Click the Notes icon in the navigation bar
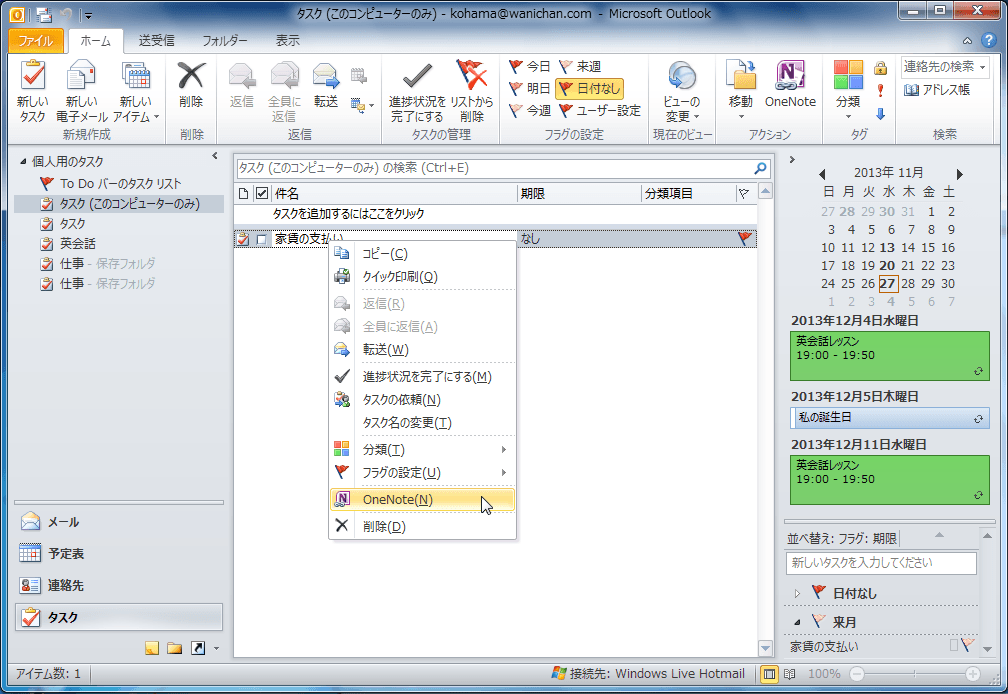The height and width of the screenshot is (694, 1008). coord(152,648)
